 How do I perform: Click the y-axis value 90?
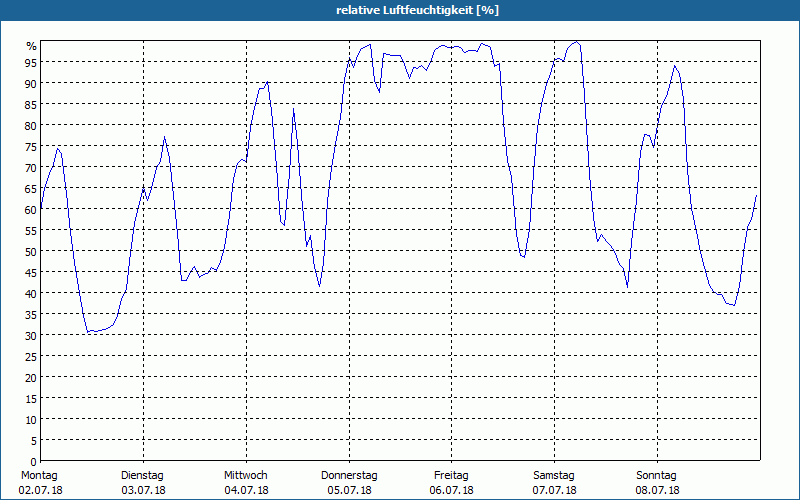tap(31, 84)
